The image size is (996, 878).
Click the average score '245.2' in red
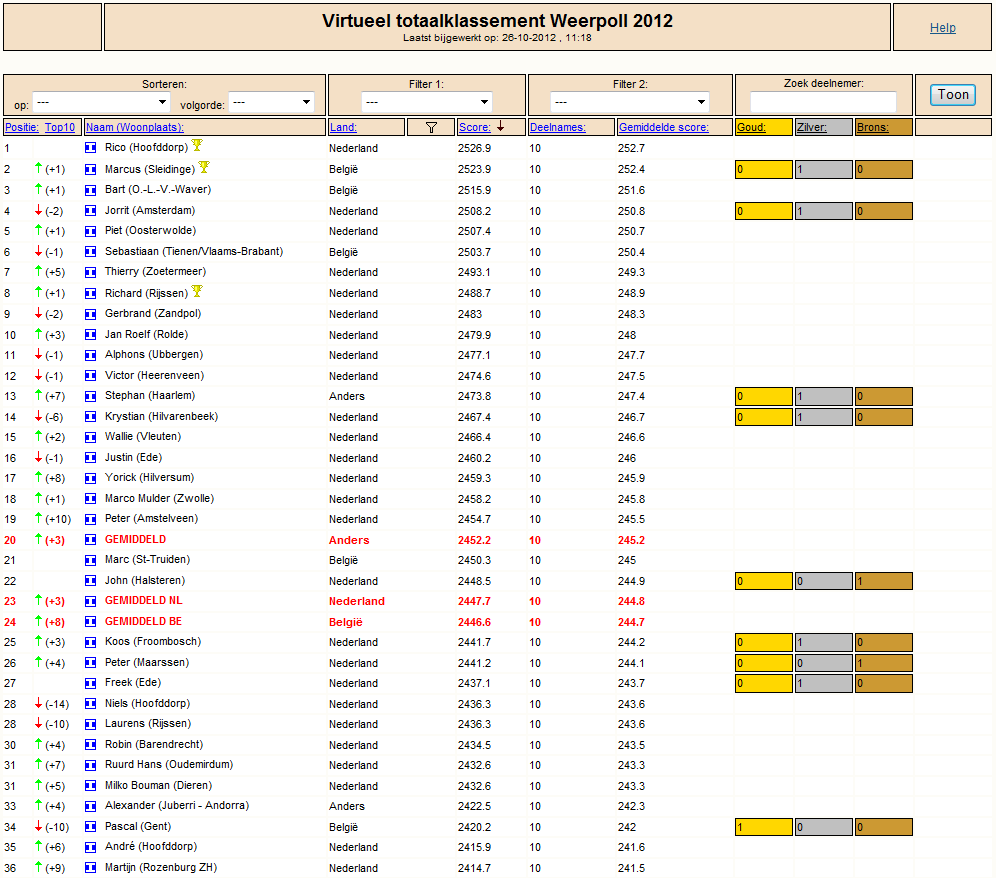[x=631, y=540]
